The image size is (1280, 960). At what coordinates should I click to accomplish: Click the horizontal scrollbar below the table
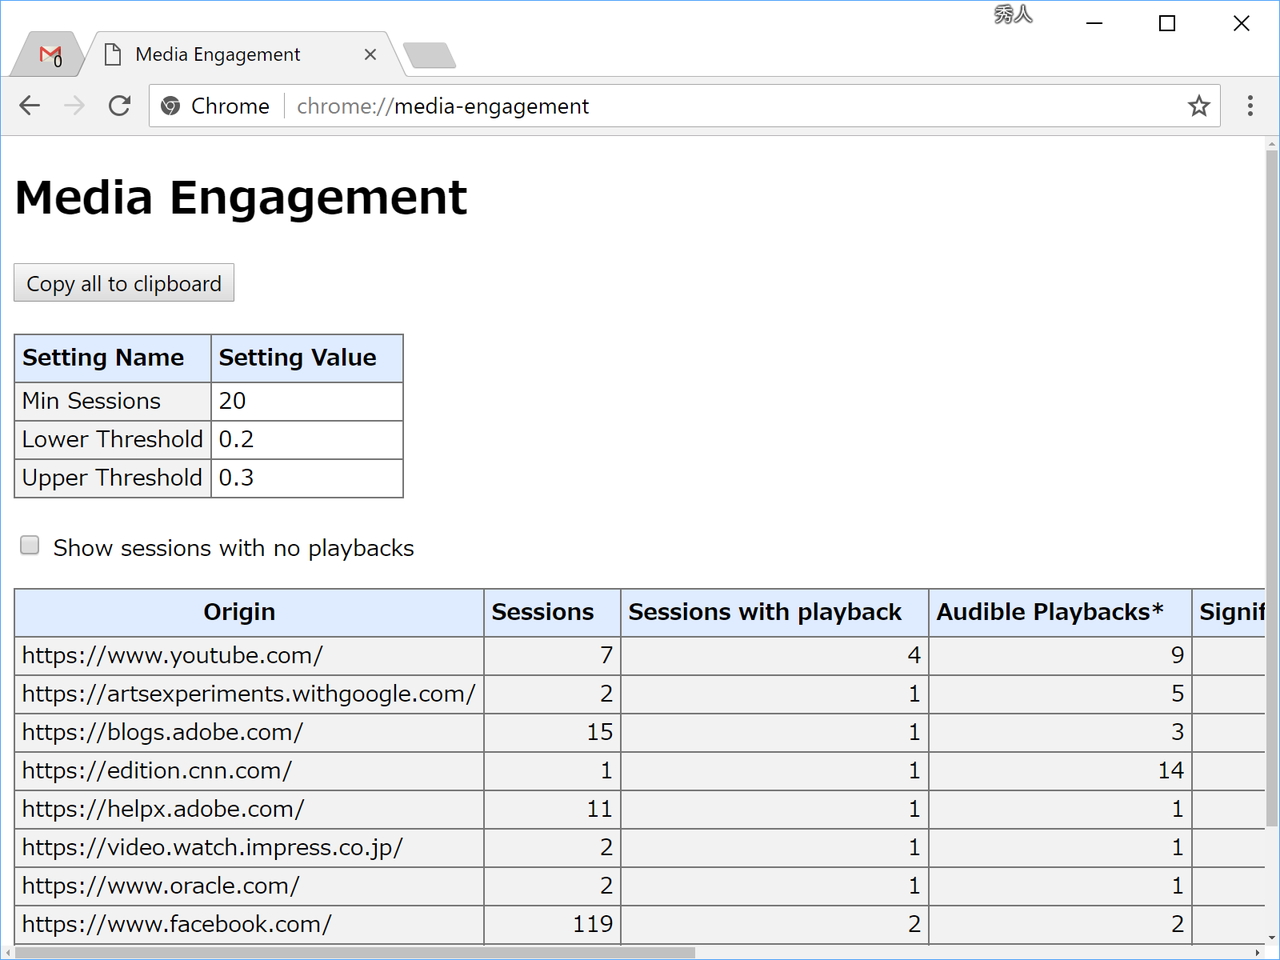click(x=350, y=952)
